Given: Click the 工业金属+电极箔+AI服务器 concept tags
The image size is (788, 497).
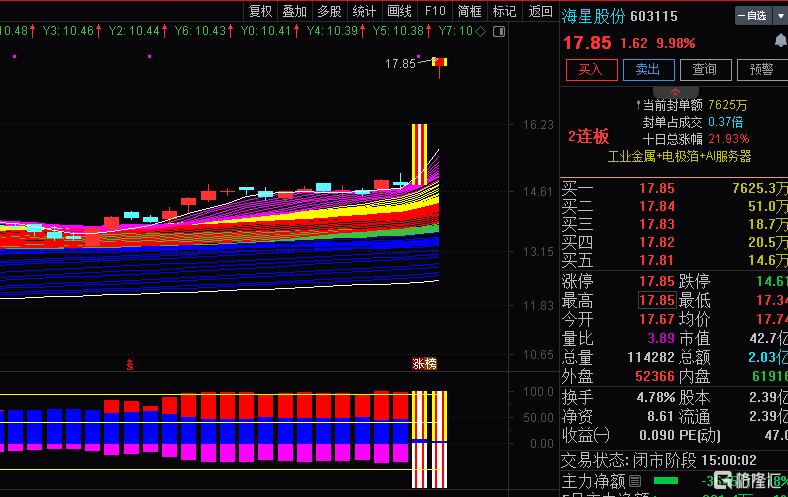Looking at the screenshot, I should pos(679,157).
